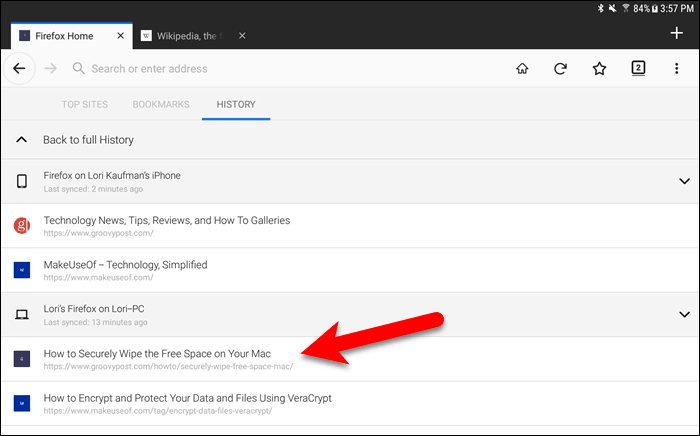Tap the Wi-Fi status icon
The width and height of the screenshot is (700, 436).
pos(626,8)
